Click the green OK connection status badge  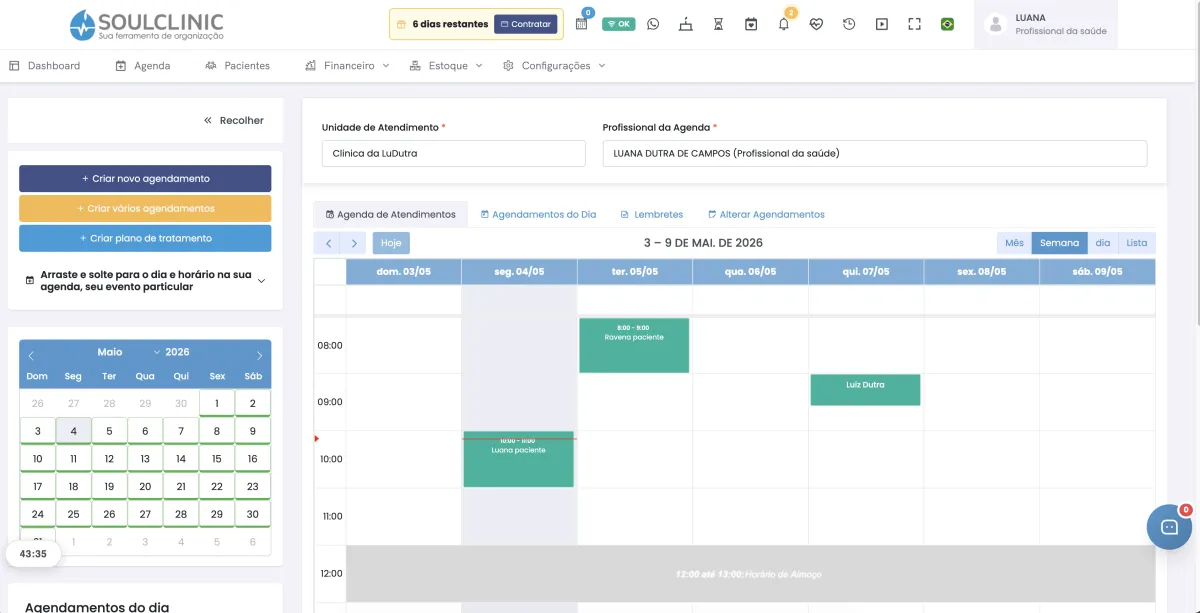618,24
